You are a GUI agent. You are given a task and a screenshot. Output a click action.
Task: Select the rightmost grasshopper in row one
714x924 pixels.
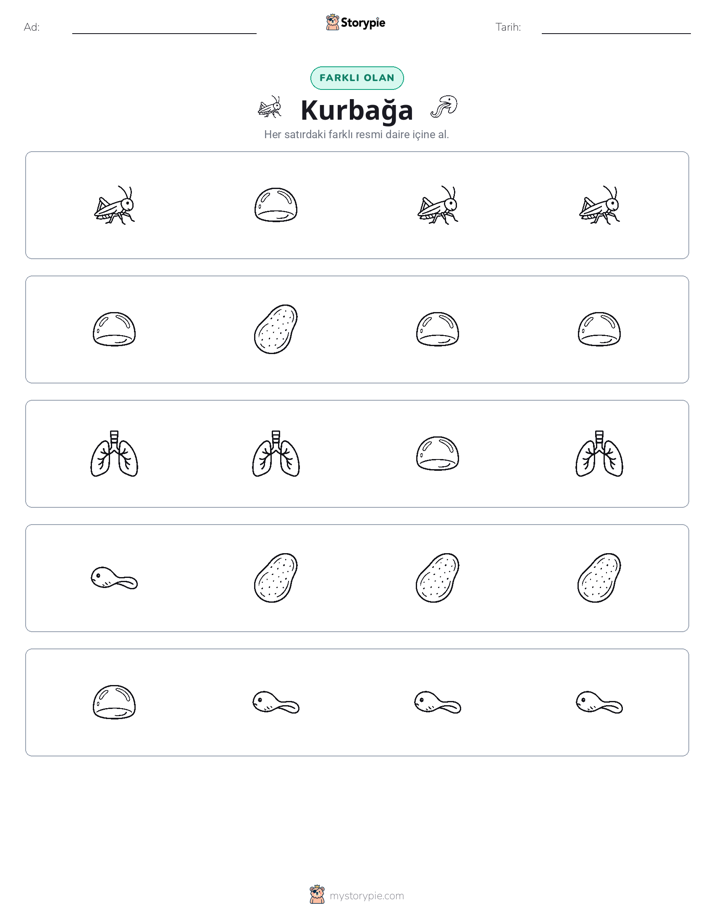[599, 205]
